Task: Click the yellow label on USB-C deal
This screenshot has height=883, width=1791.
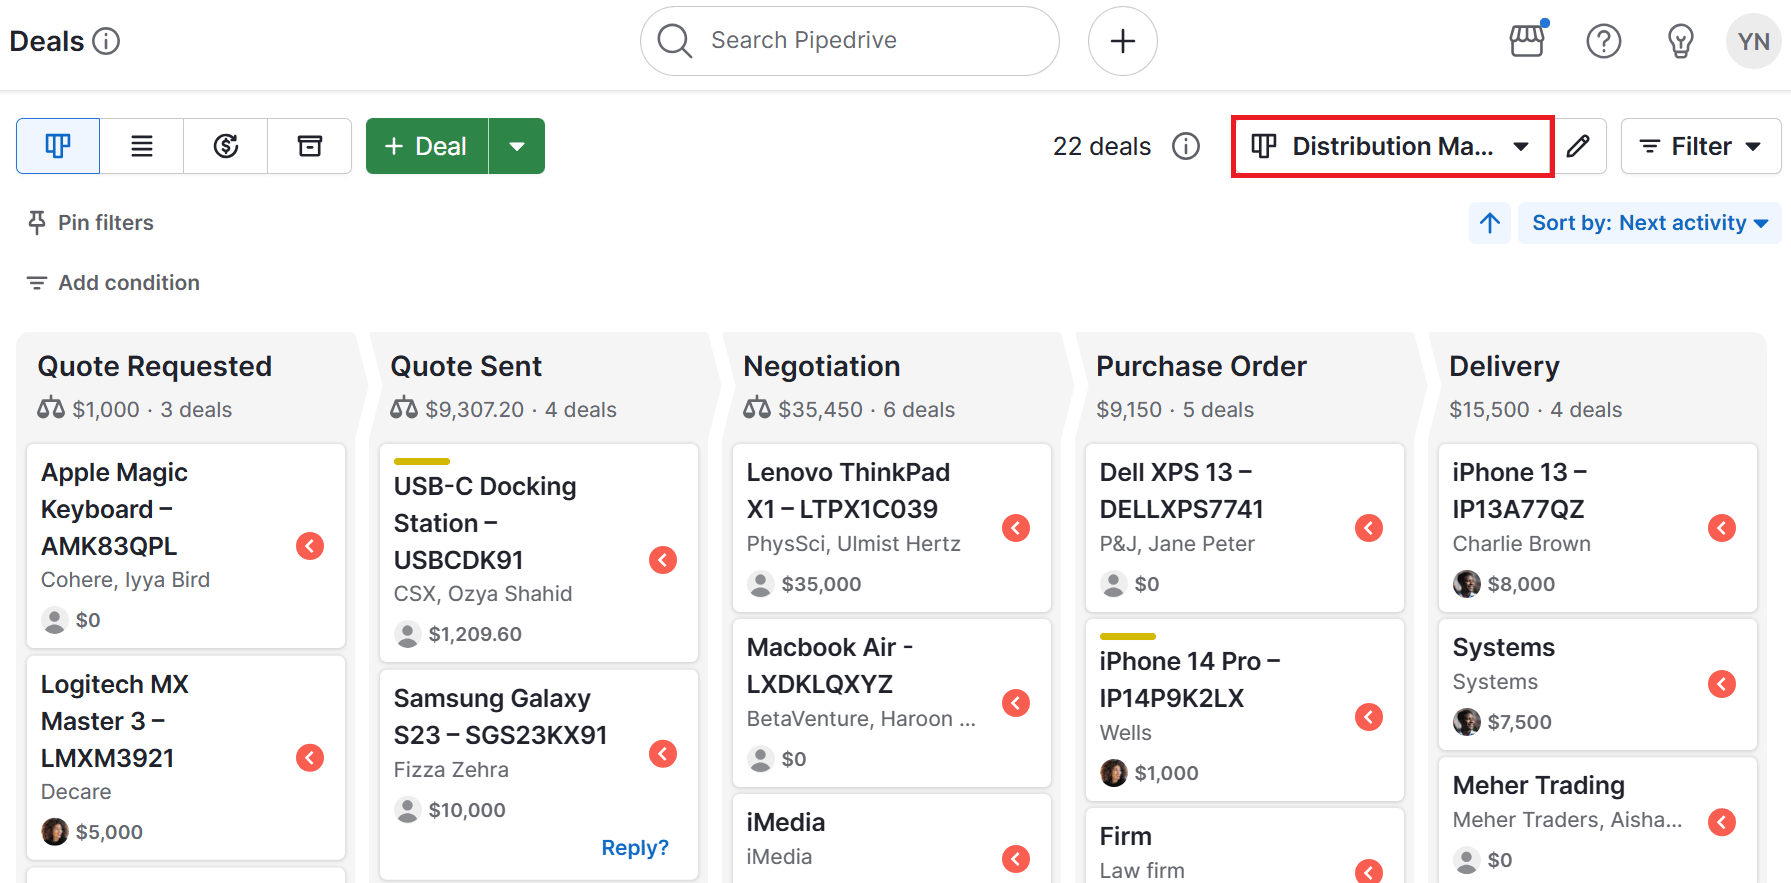Action: [x=422, y=461]
